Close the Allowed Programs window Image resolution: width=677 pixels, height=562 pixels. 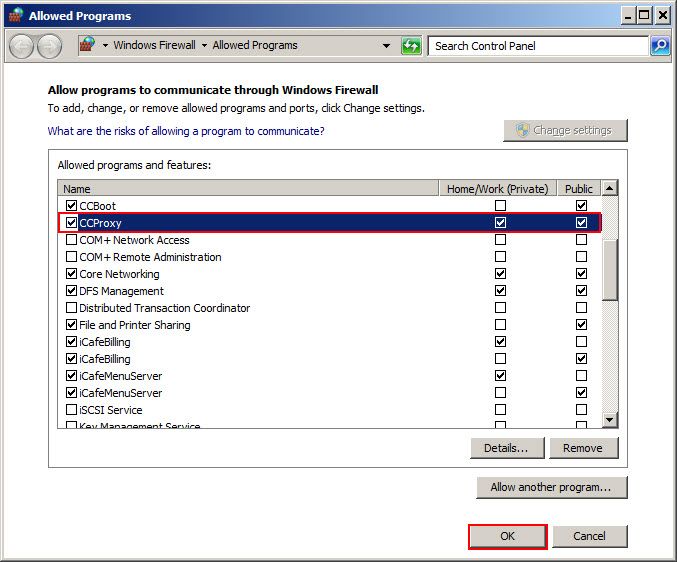click(662, 16)
